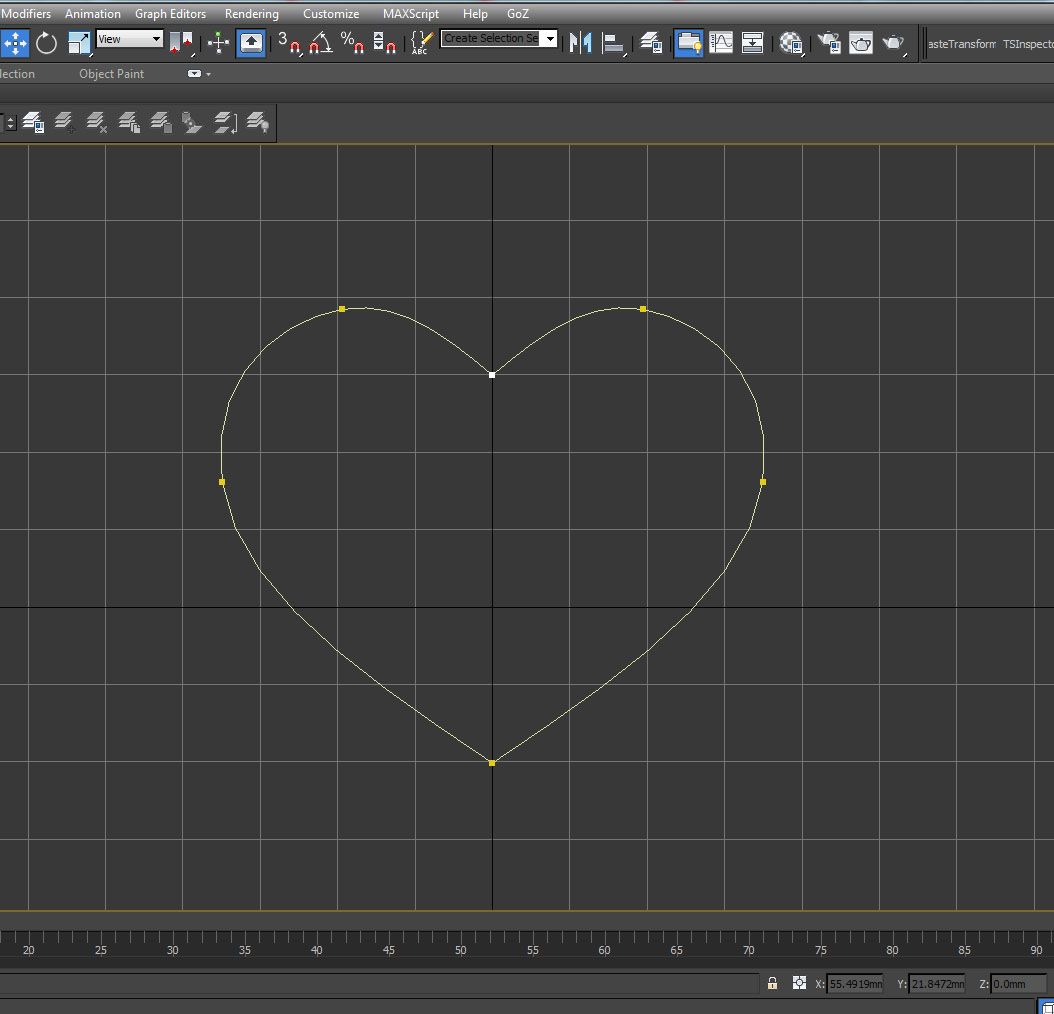Click the Mirror tool icon
1054x1014 pixels.
coord(580,43)
